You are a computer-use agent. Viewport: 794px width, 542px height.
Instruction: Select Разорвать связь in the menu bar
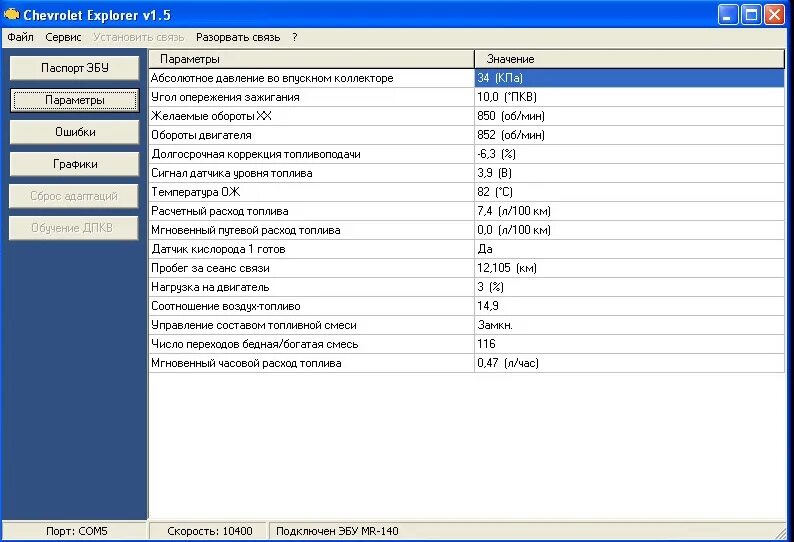238,37
